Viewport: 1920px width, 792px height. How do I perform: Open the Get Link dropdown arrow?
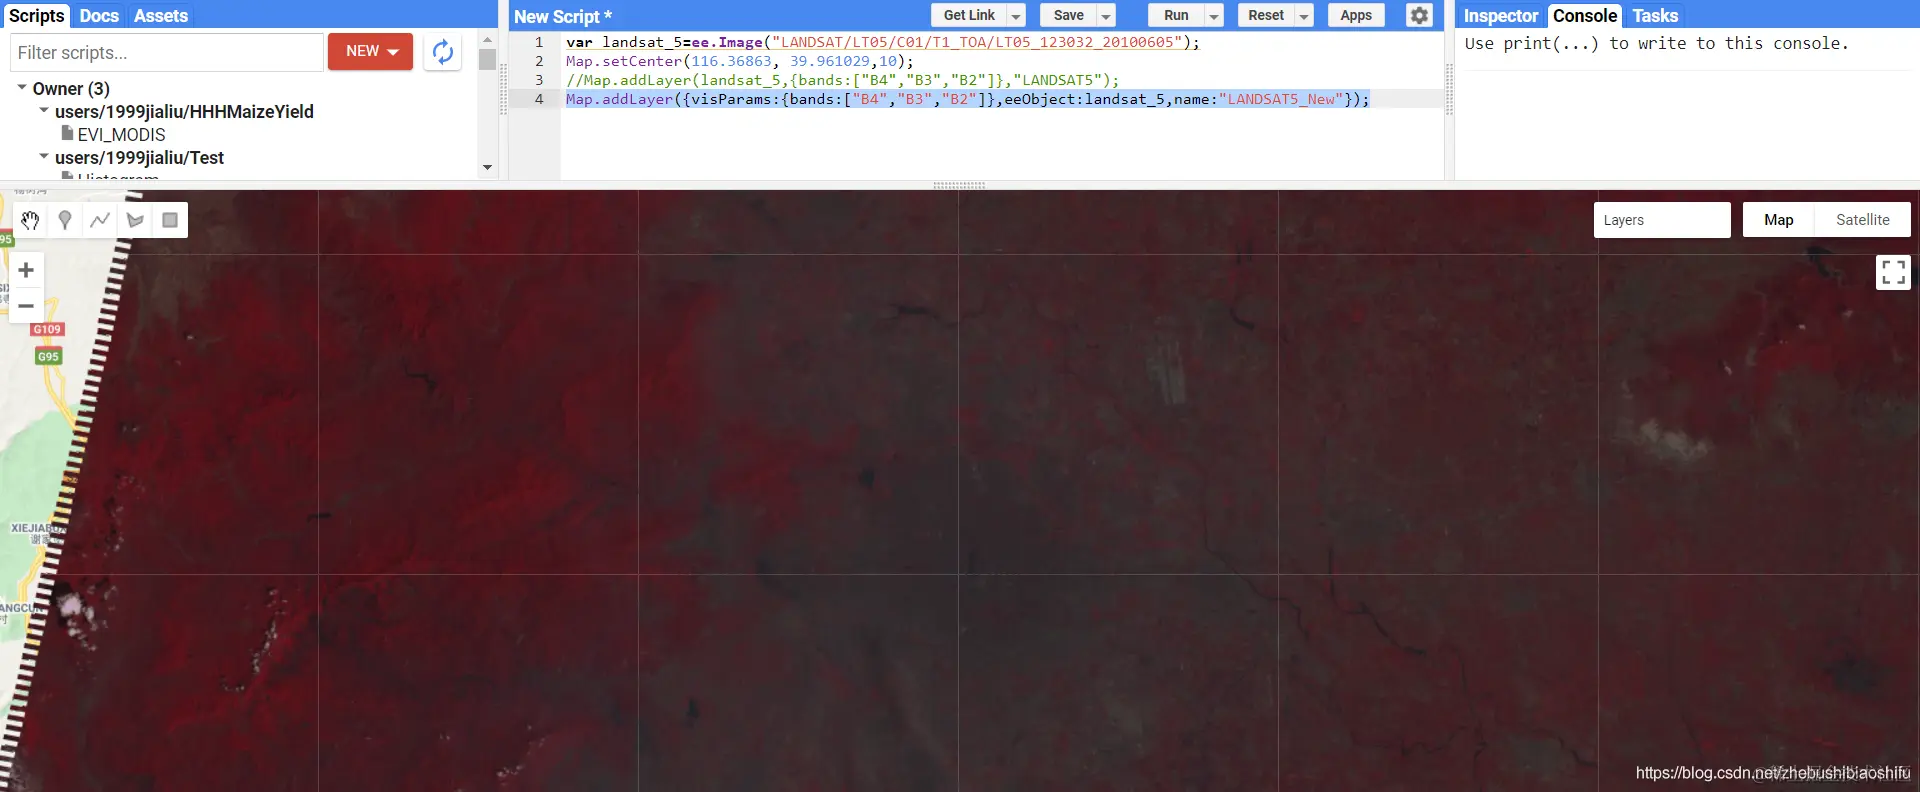[1016, 16]
